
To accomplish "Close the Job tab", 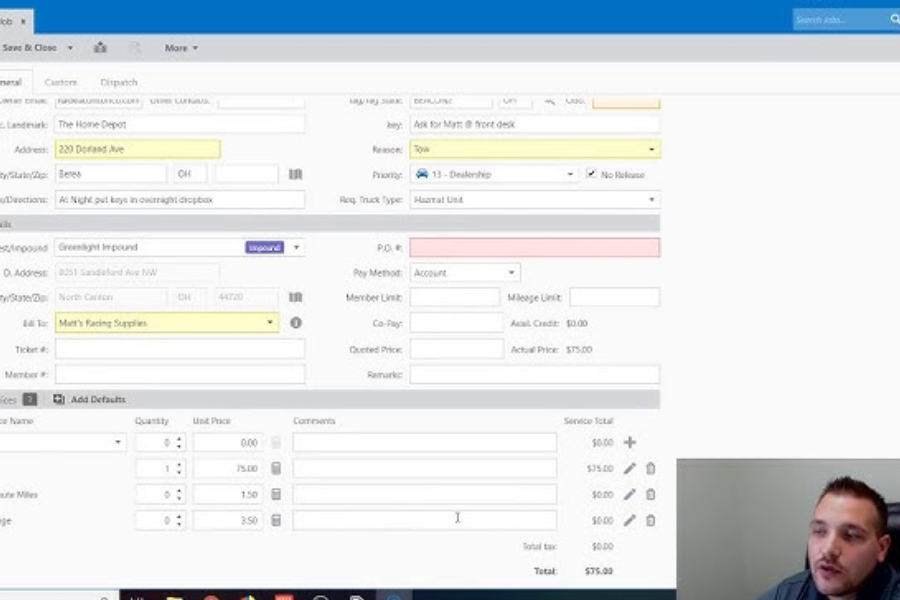I will pos(23,21).
